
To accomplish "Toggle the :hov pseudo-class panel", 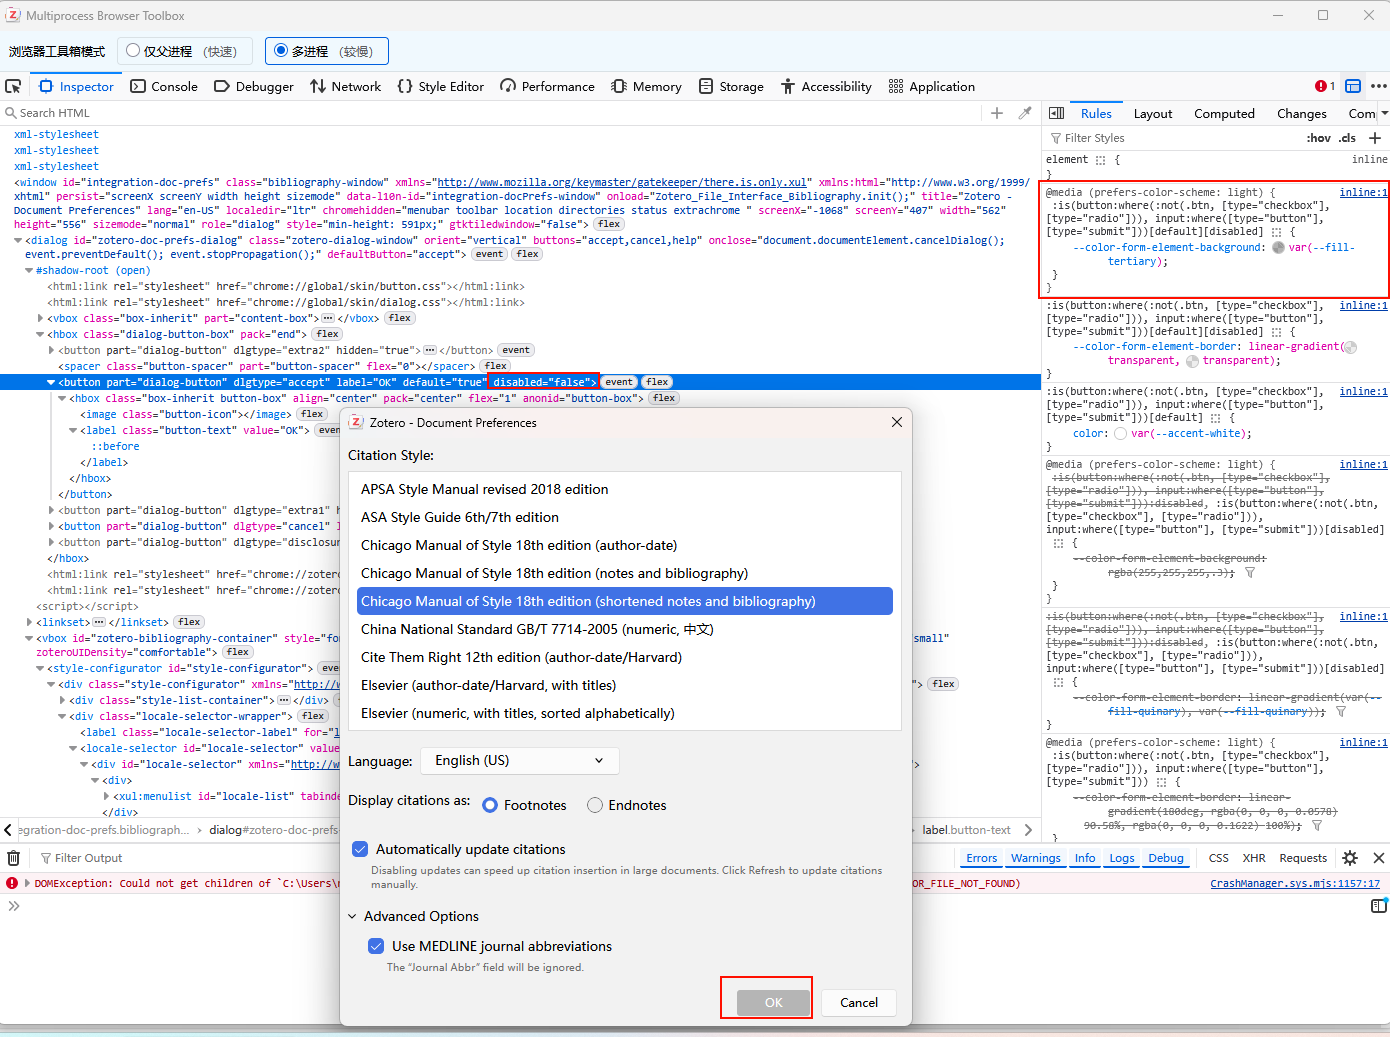I will coord(1319,138).
